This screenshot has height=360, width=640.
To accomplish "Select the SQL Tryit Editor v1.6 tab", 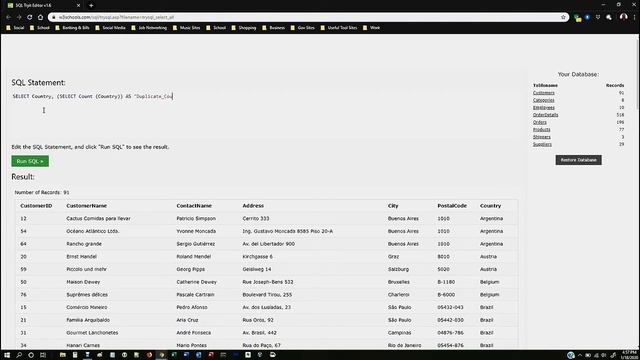I will pyautogui.click(x=43, y=5).
